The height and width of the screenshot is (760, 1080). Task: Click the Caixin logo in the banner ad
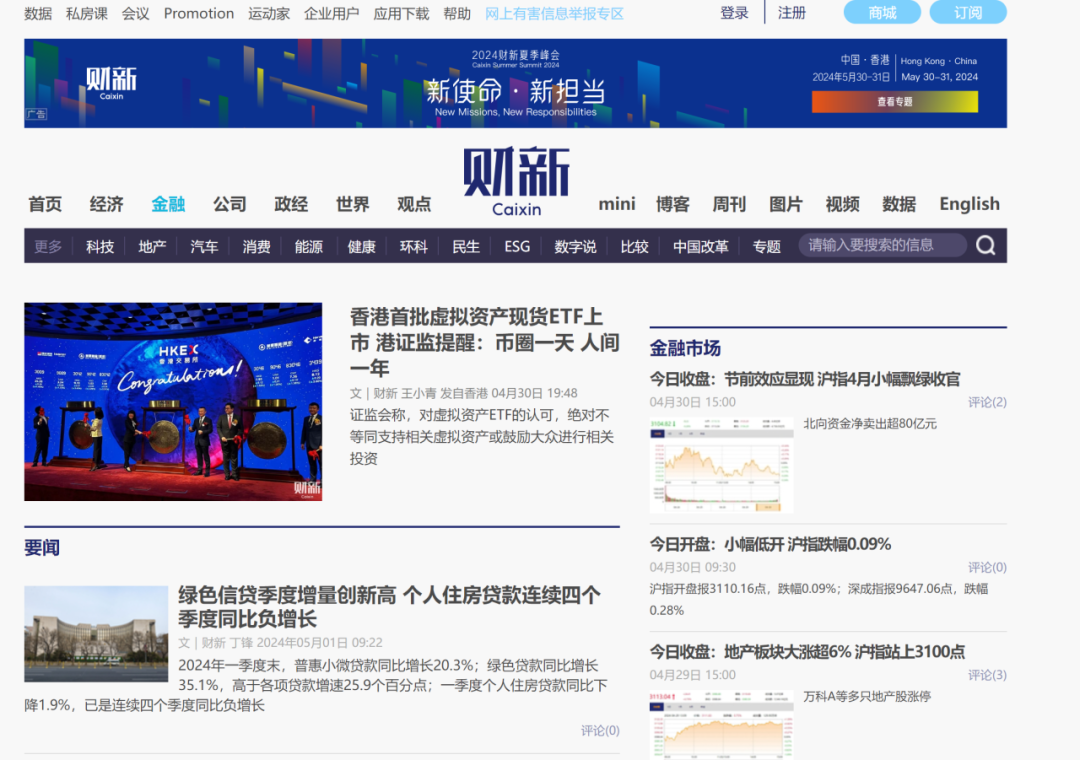(112, 83)
